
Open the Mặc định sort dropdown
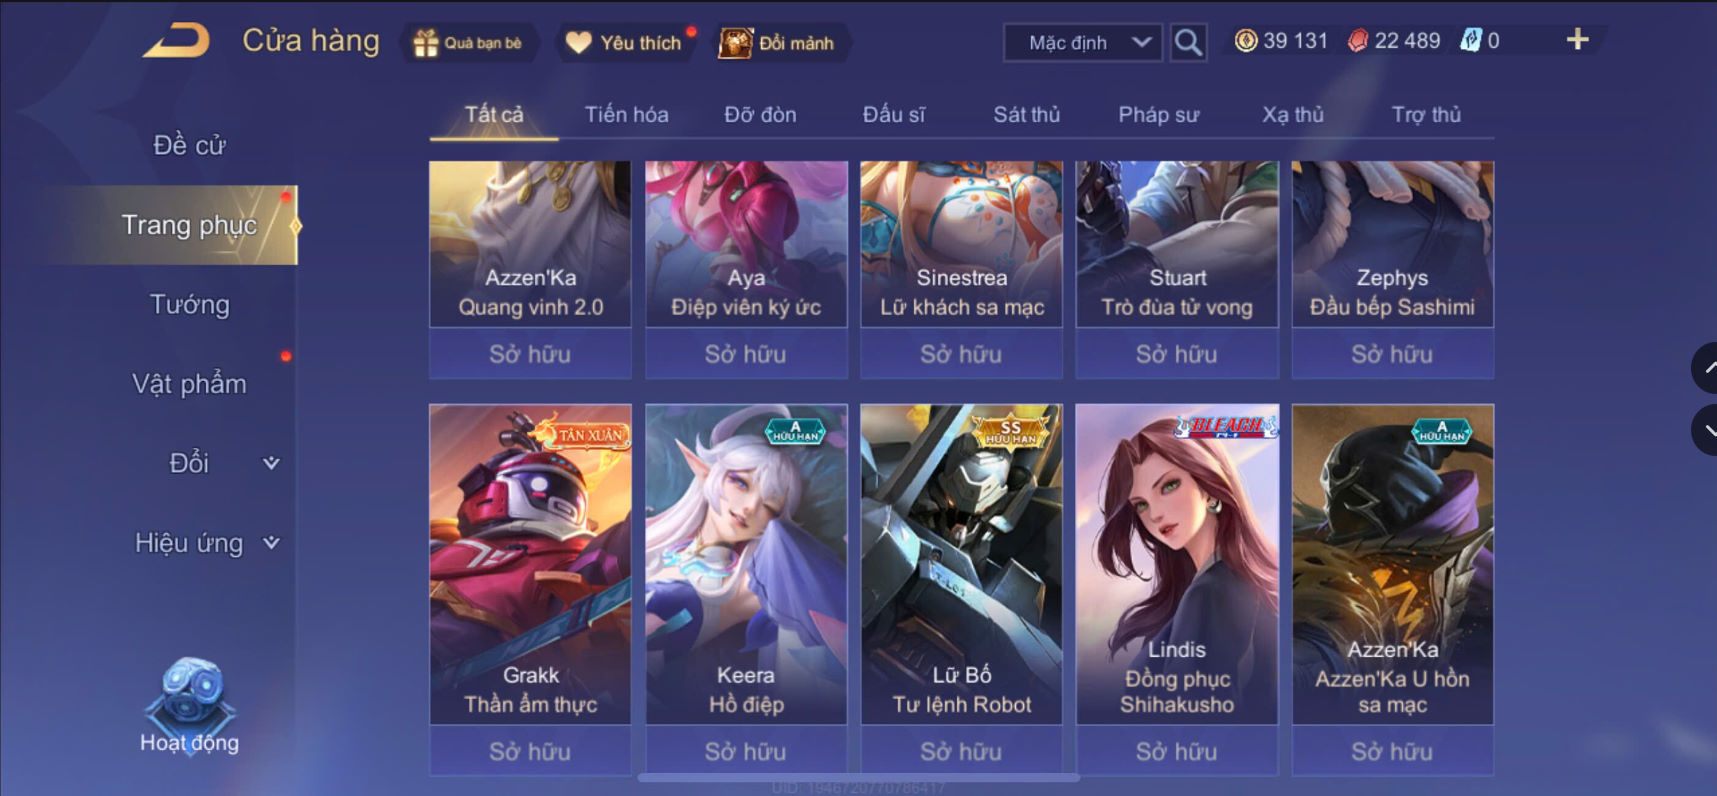pyautogui.click(x=1083, y=42)
